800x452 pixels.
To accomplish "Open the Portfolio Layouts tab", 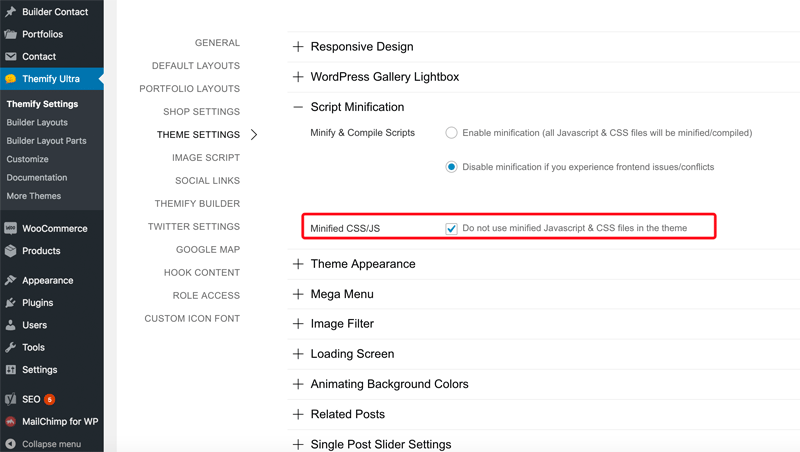I will [x=190, y=89].
